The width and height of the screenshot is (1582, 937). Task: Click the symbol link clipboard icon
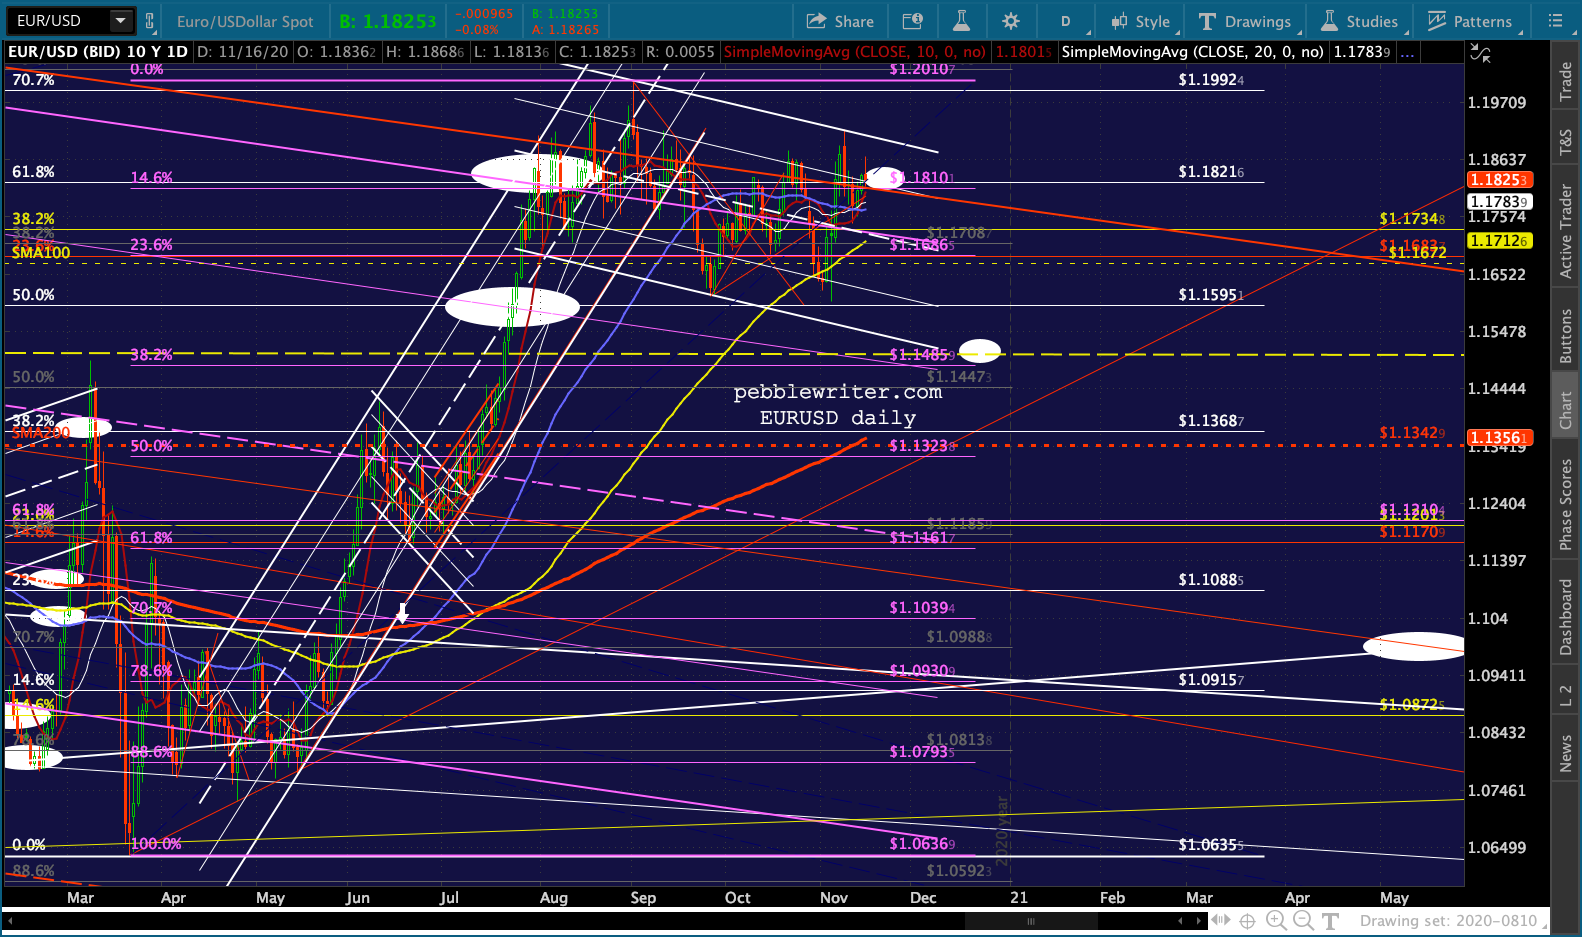(x=150, y=20)
